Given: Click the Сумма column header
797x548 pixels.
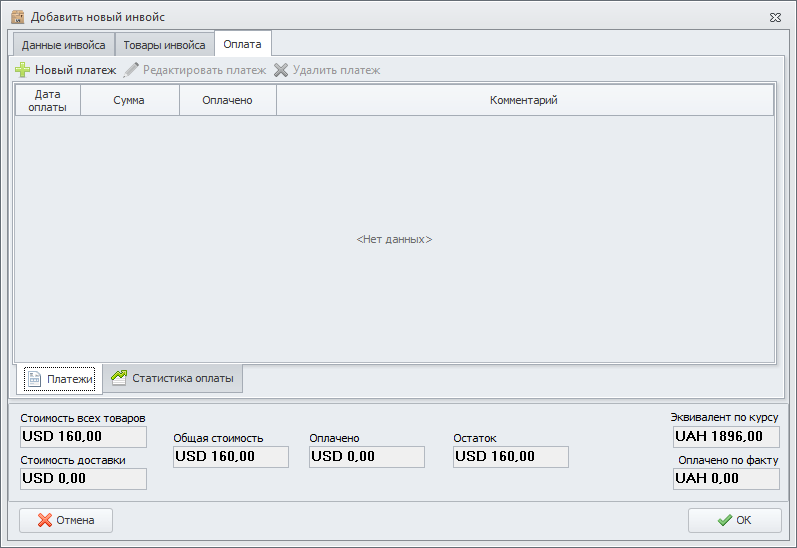Looking at the screenshot, I should point(129,100).
